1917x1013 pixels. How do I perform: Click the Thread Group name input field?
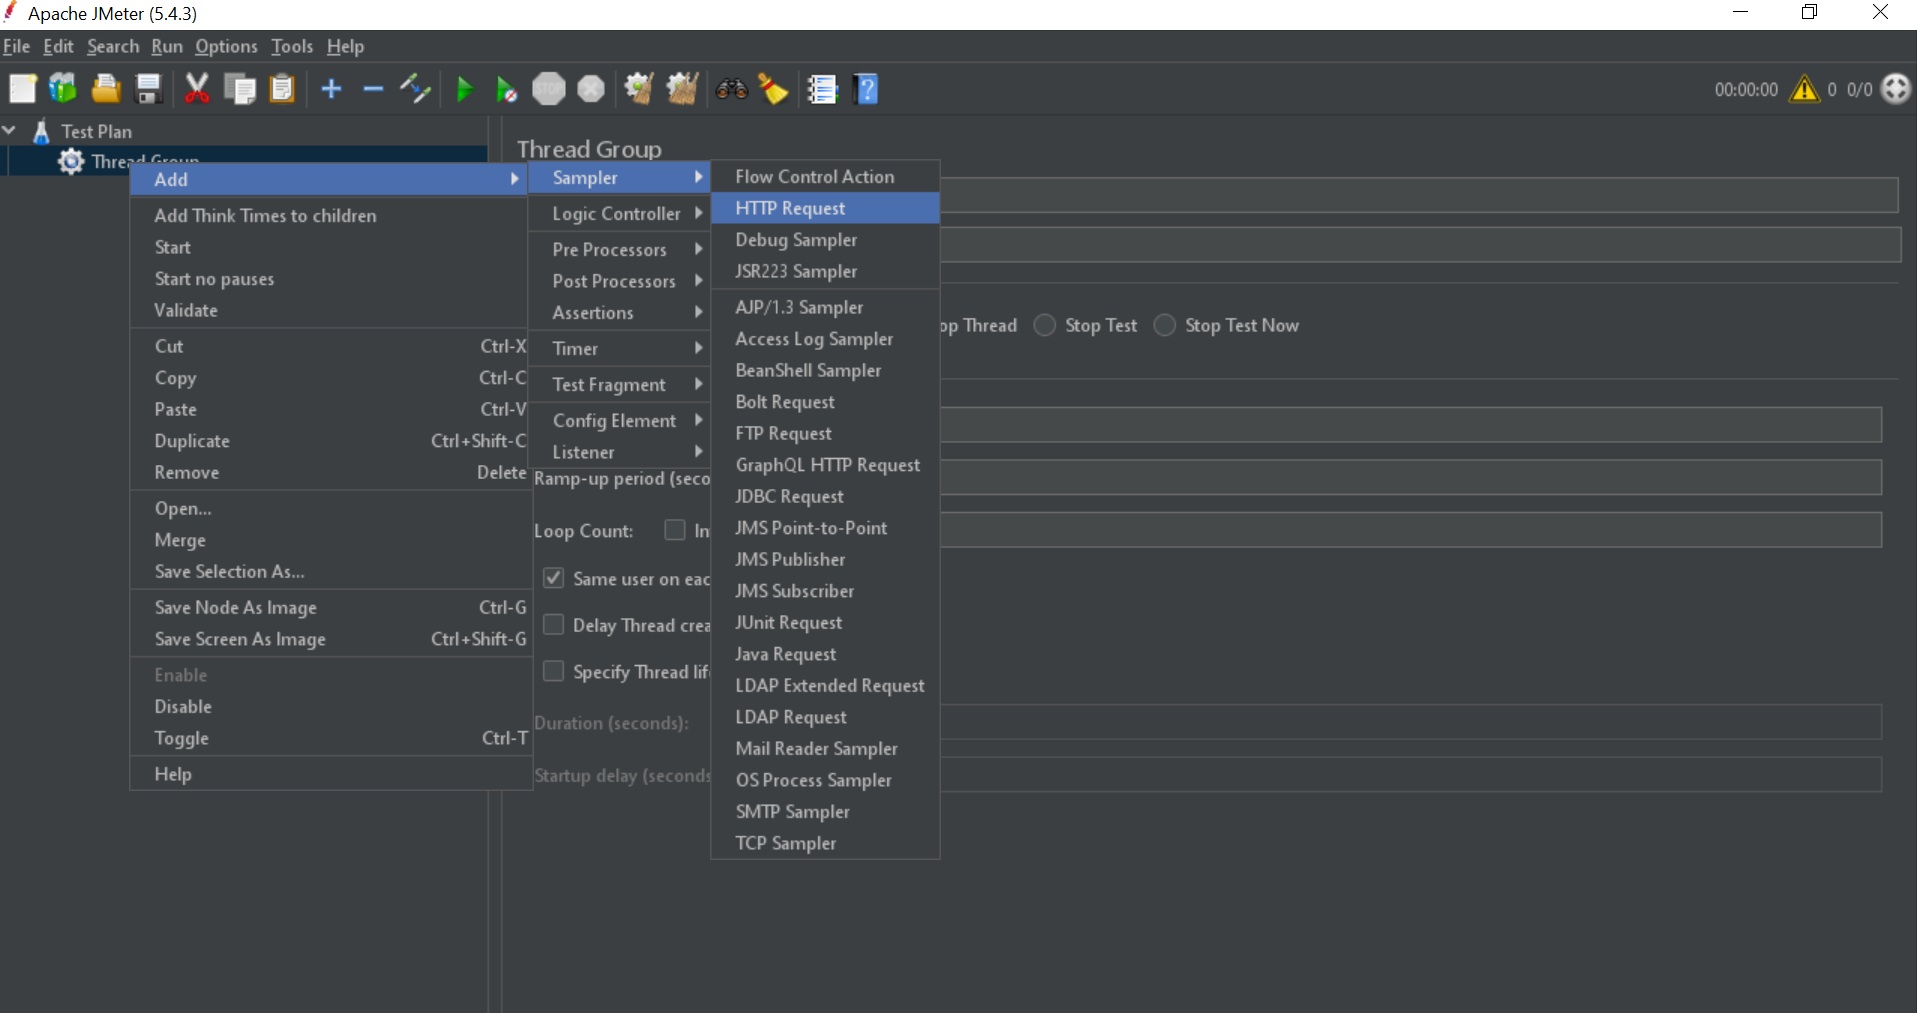[1419, 195]
